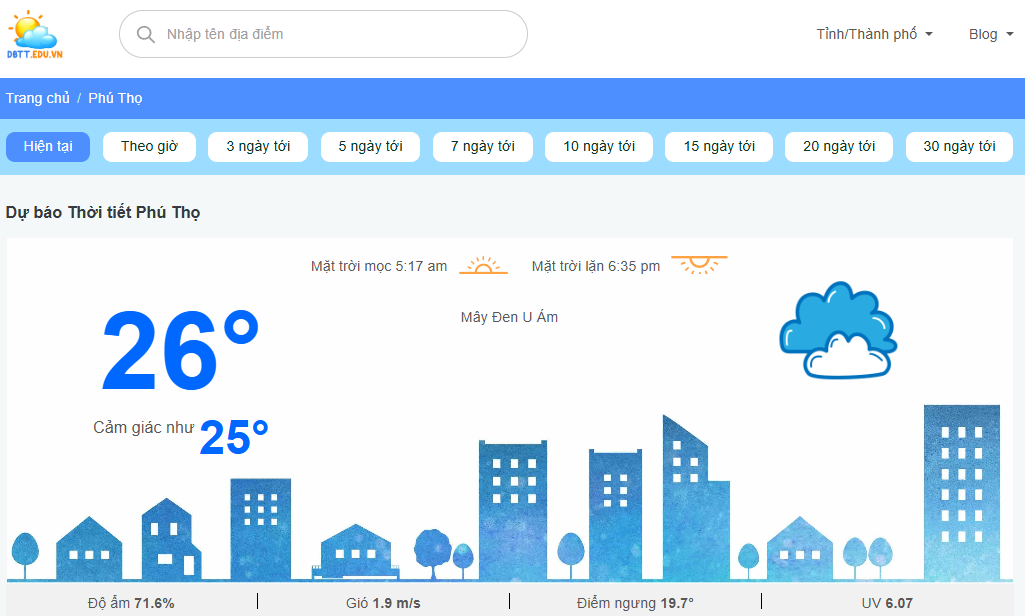Click the sunset icon
This screenshot has height=616, width=1025.
click(698, 265)
